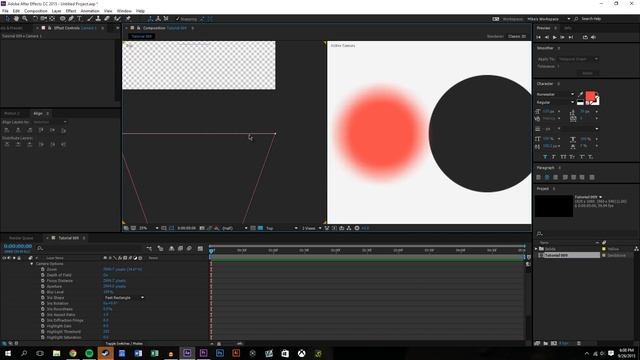Click the Local Axis Mode icon

point(150,19)
